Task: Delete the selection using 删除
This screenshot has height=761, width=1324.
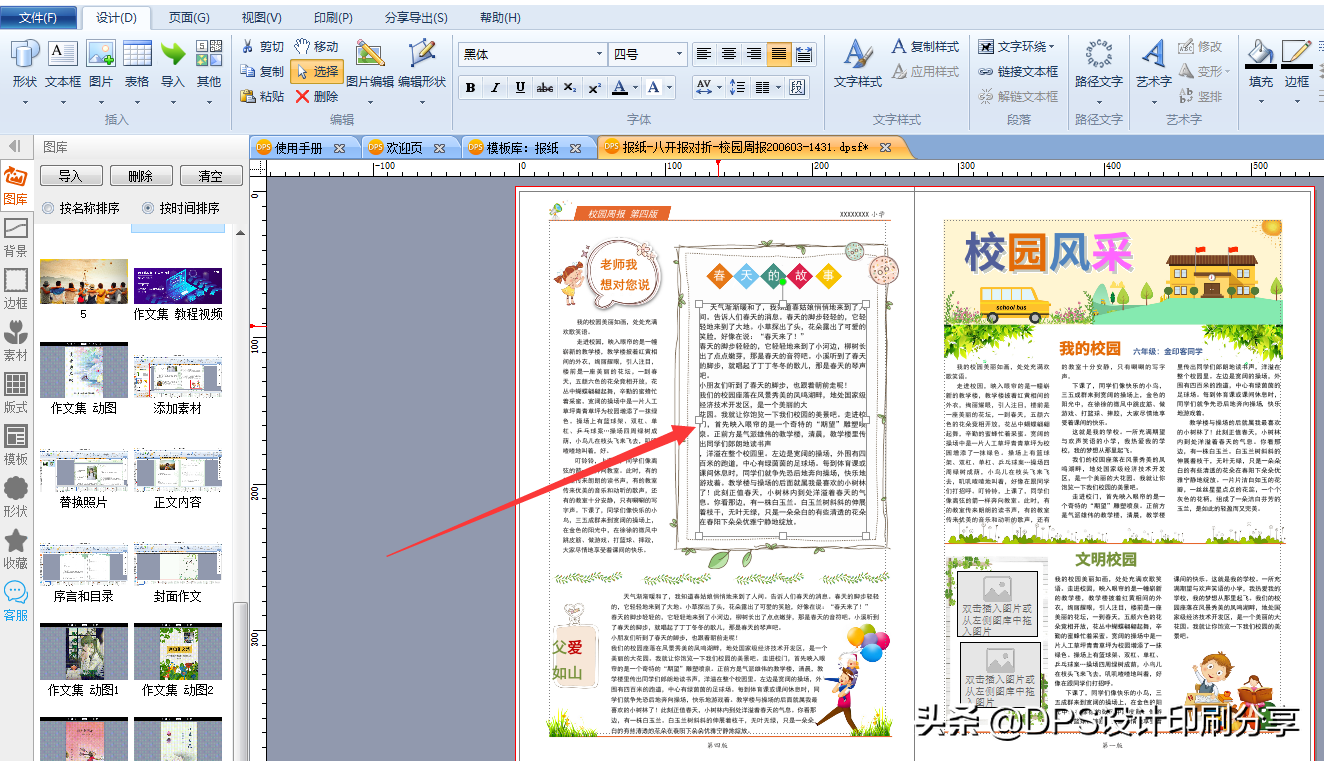Action: click(x=316, y=96)
